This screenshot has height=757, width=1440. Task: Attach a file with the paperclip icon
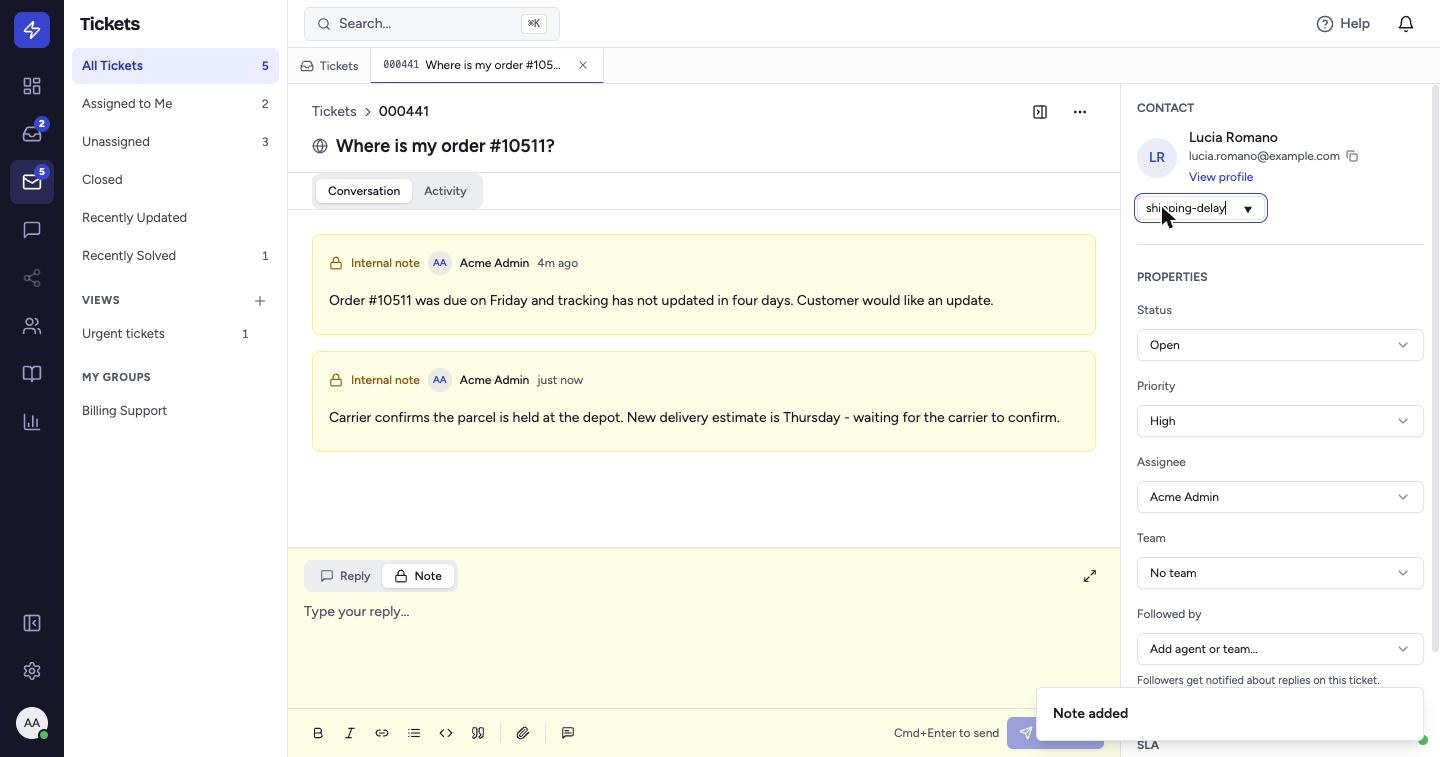coord(523,733)
